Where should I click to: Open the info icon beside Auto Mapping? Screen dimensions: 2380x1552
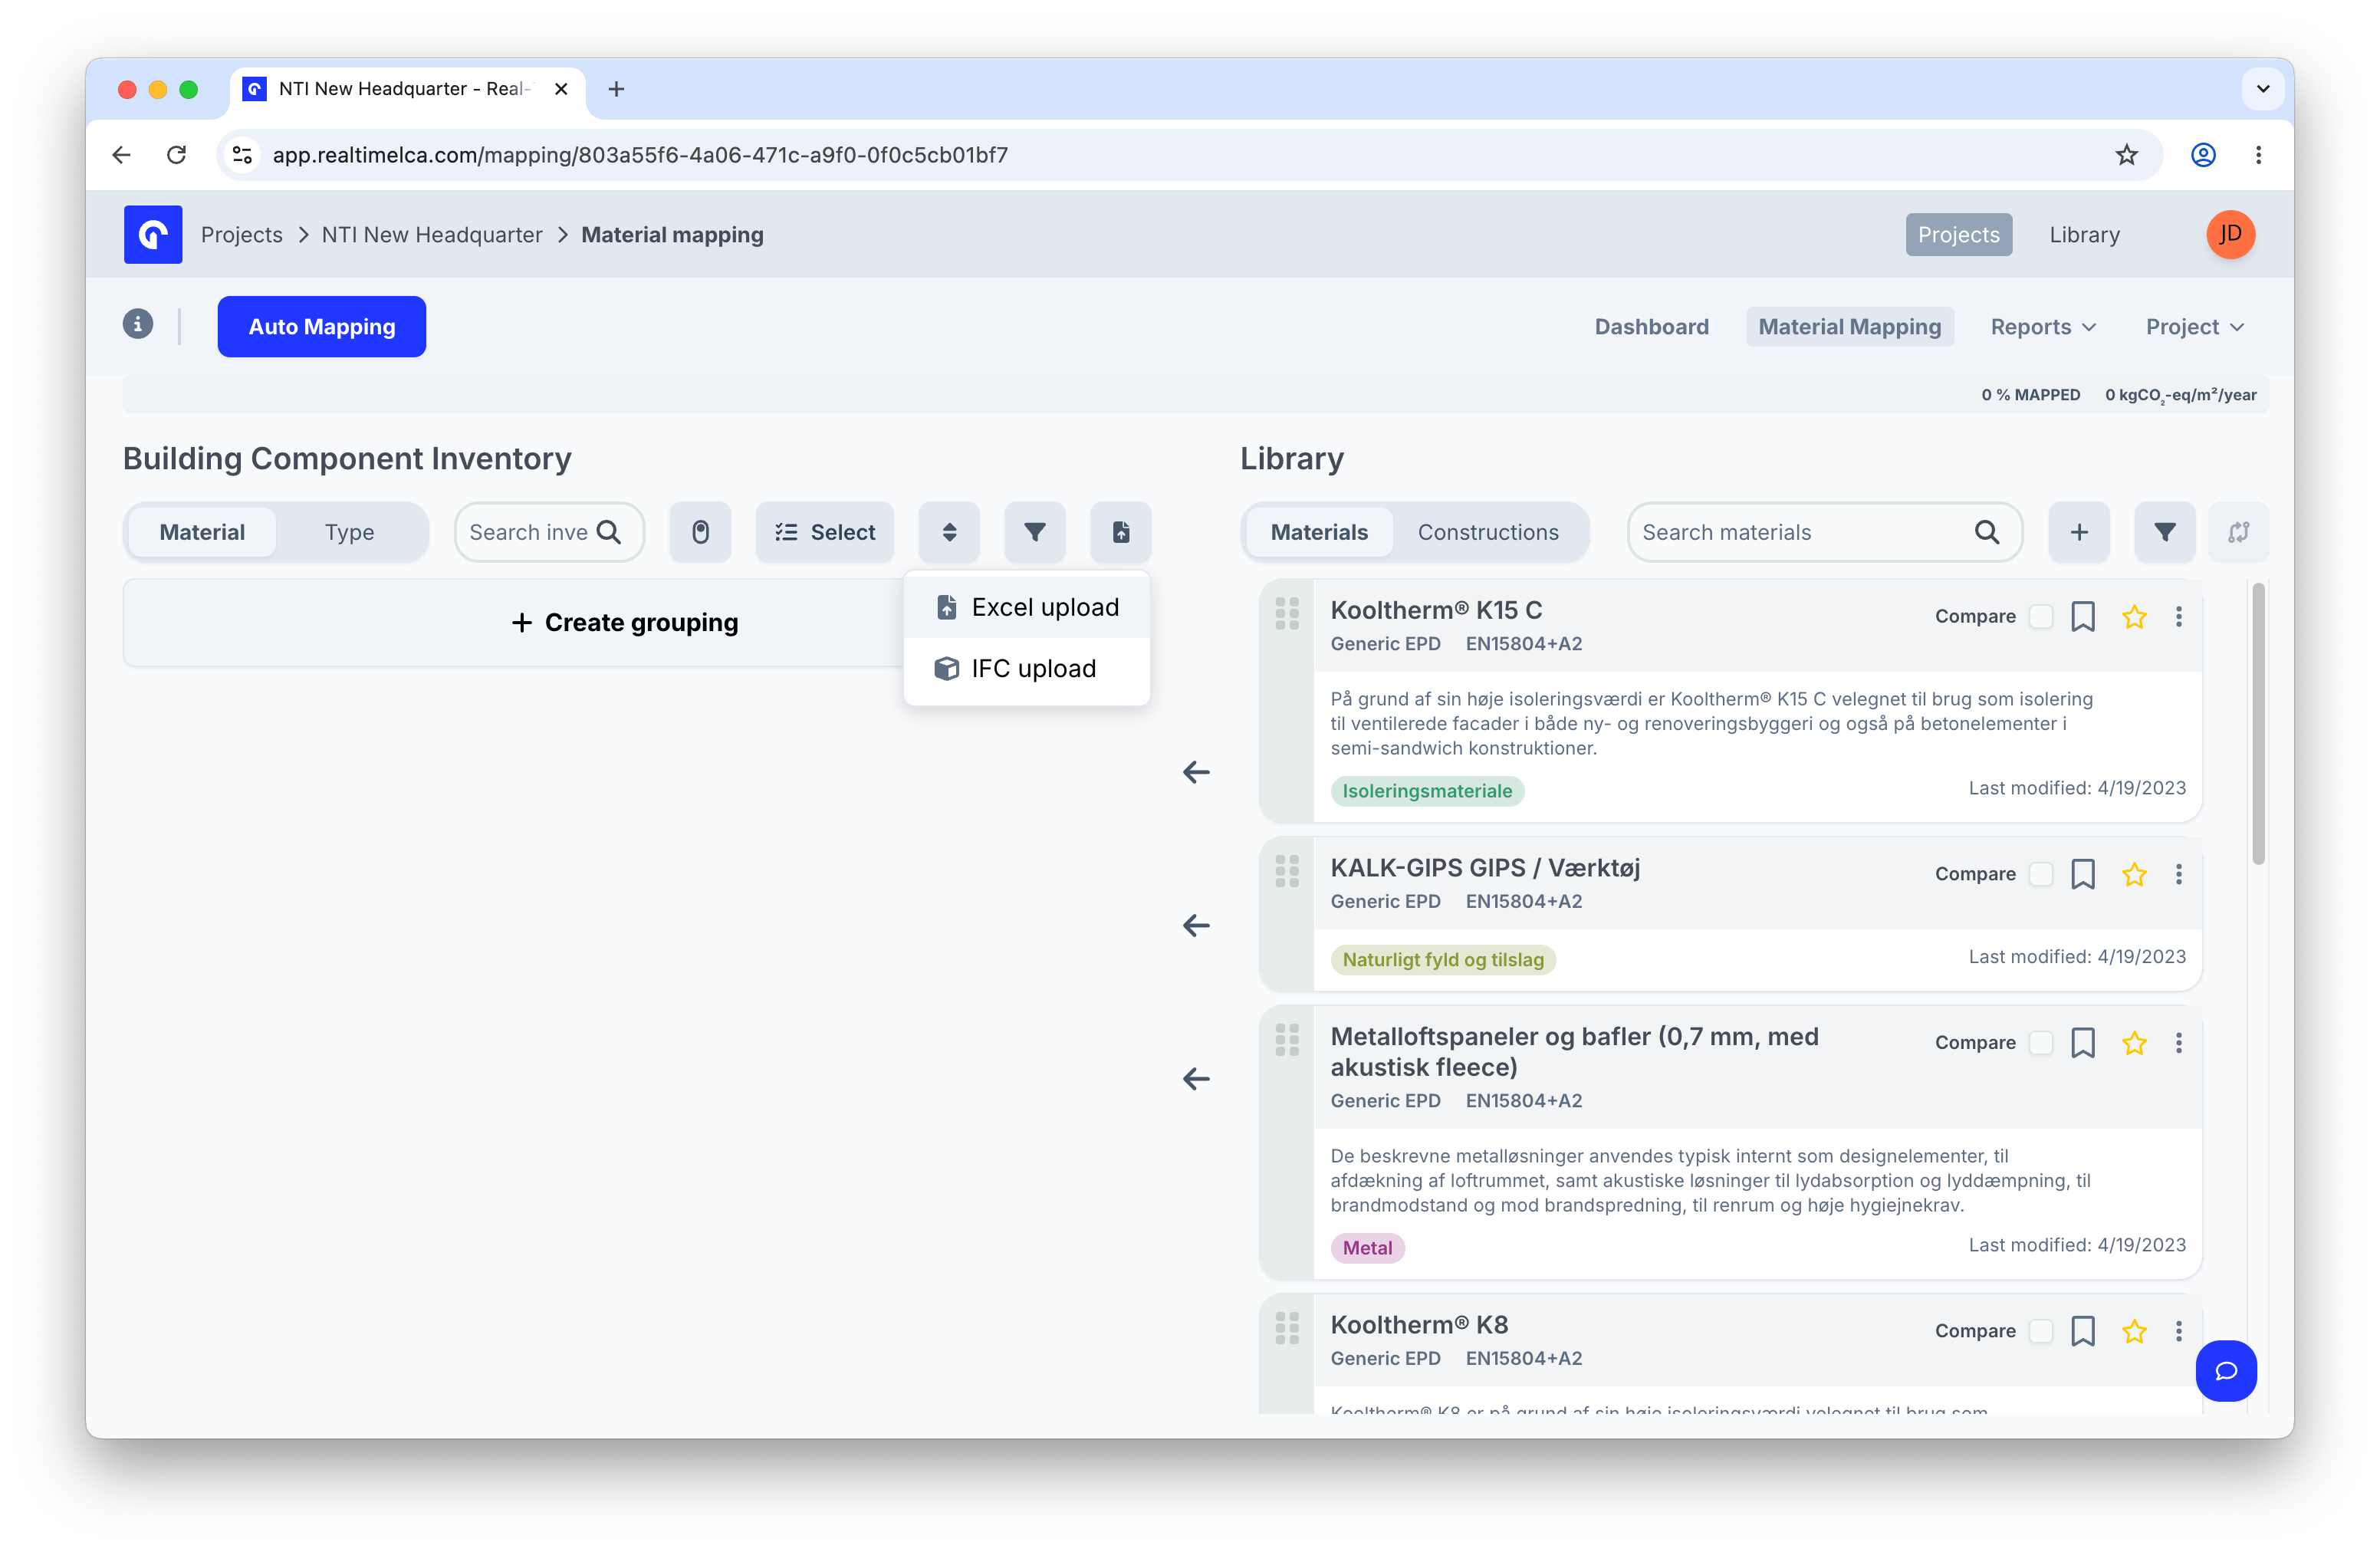(x=138, y=324)
